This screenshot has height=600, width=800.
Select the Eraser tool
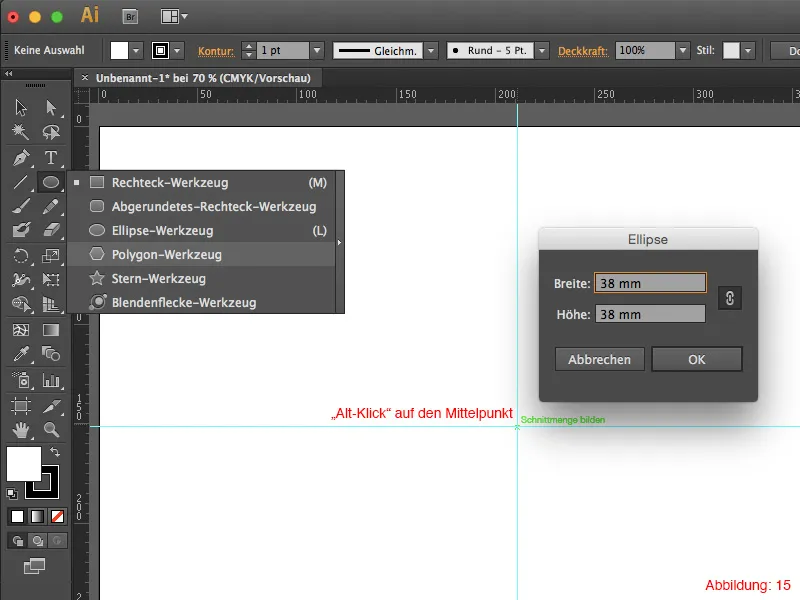pyautogui.click(x=51, y=230)
